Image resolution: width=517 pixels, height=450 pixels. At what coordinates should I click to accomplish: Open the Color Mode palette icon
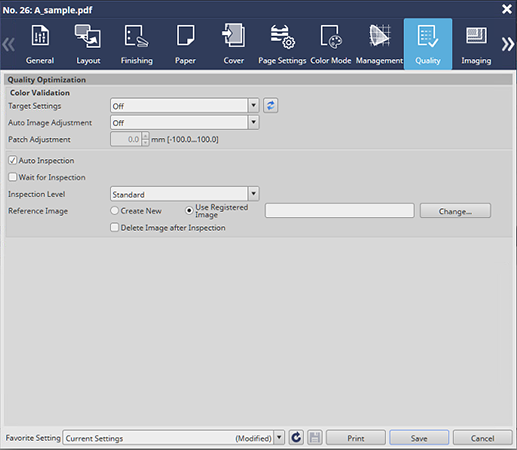pyautogui.click(x=331, y=36)
